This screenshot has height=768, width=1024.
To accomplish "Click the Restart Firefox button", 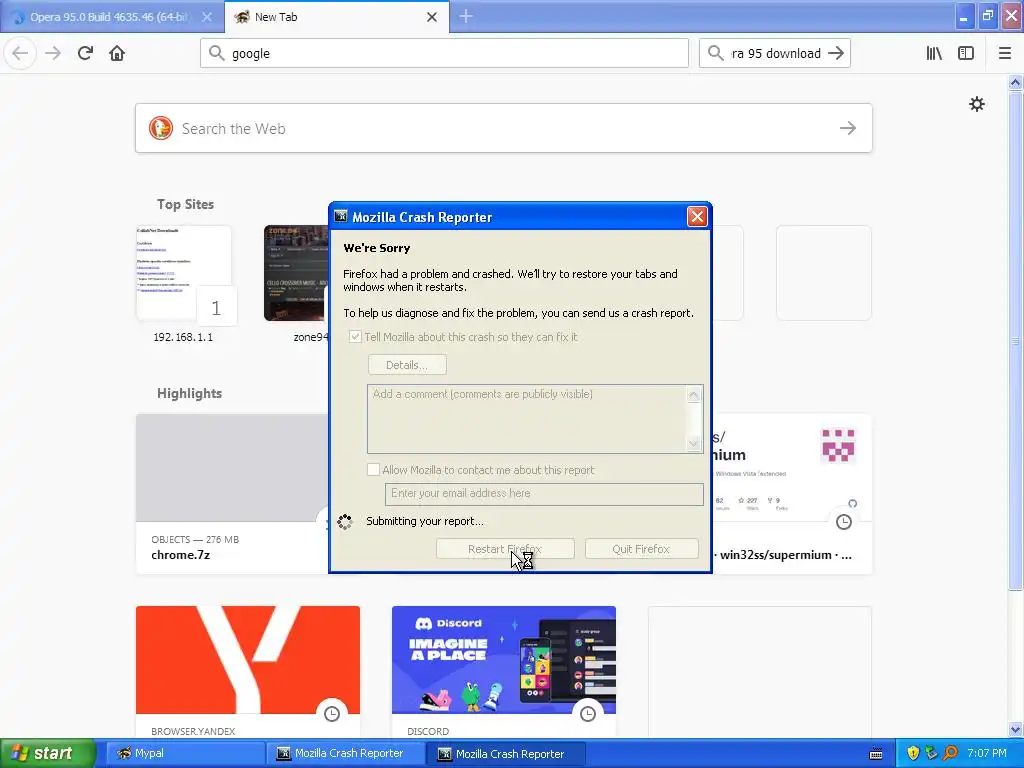I will coord(505,549).
